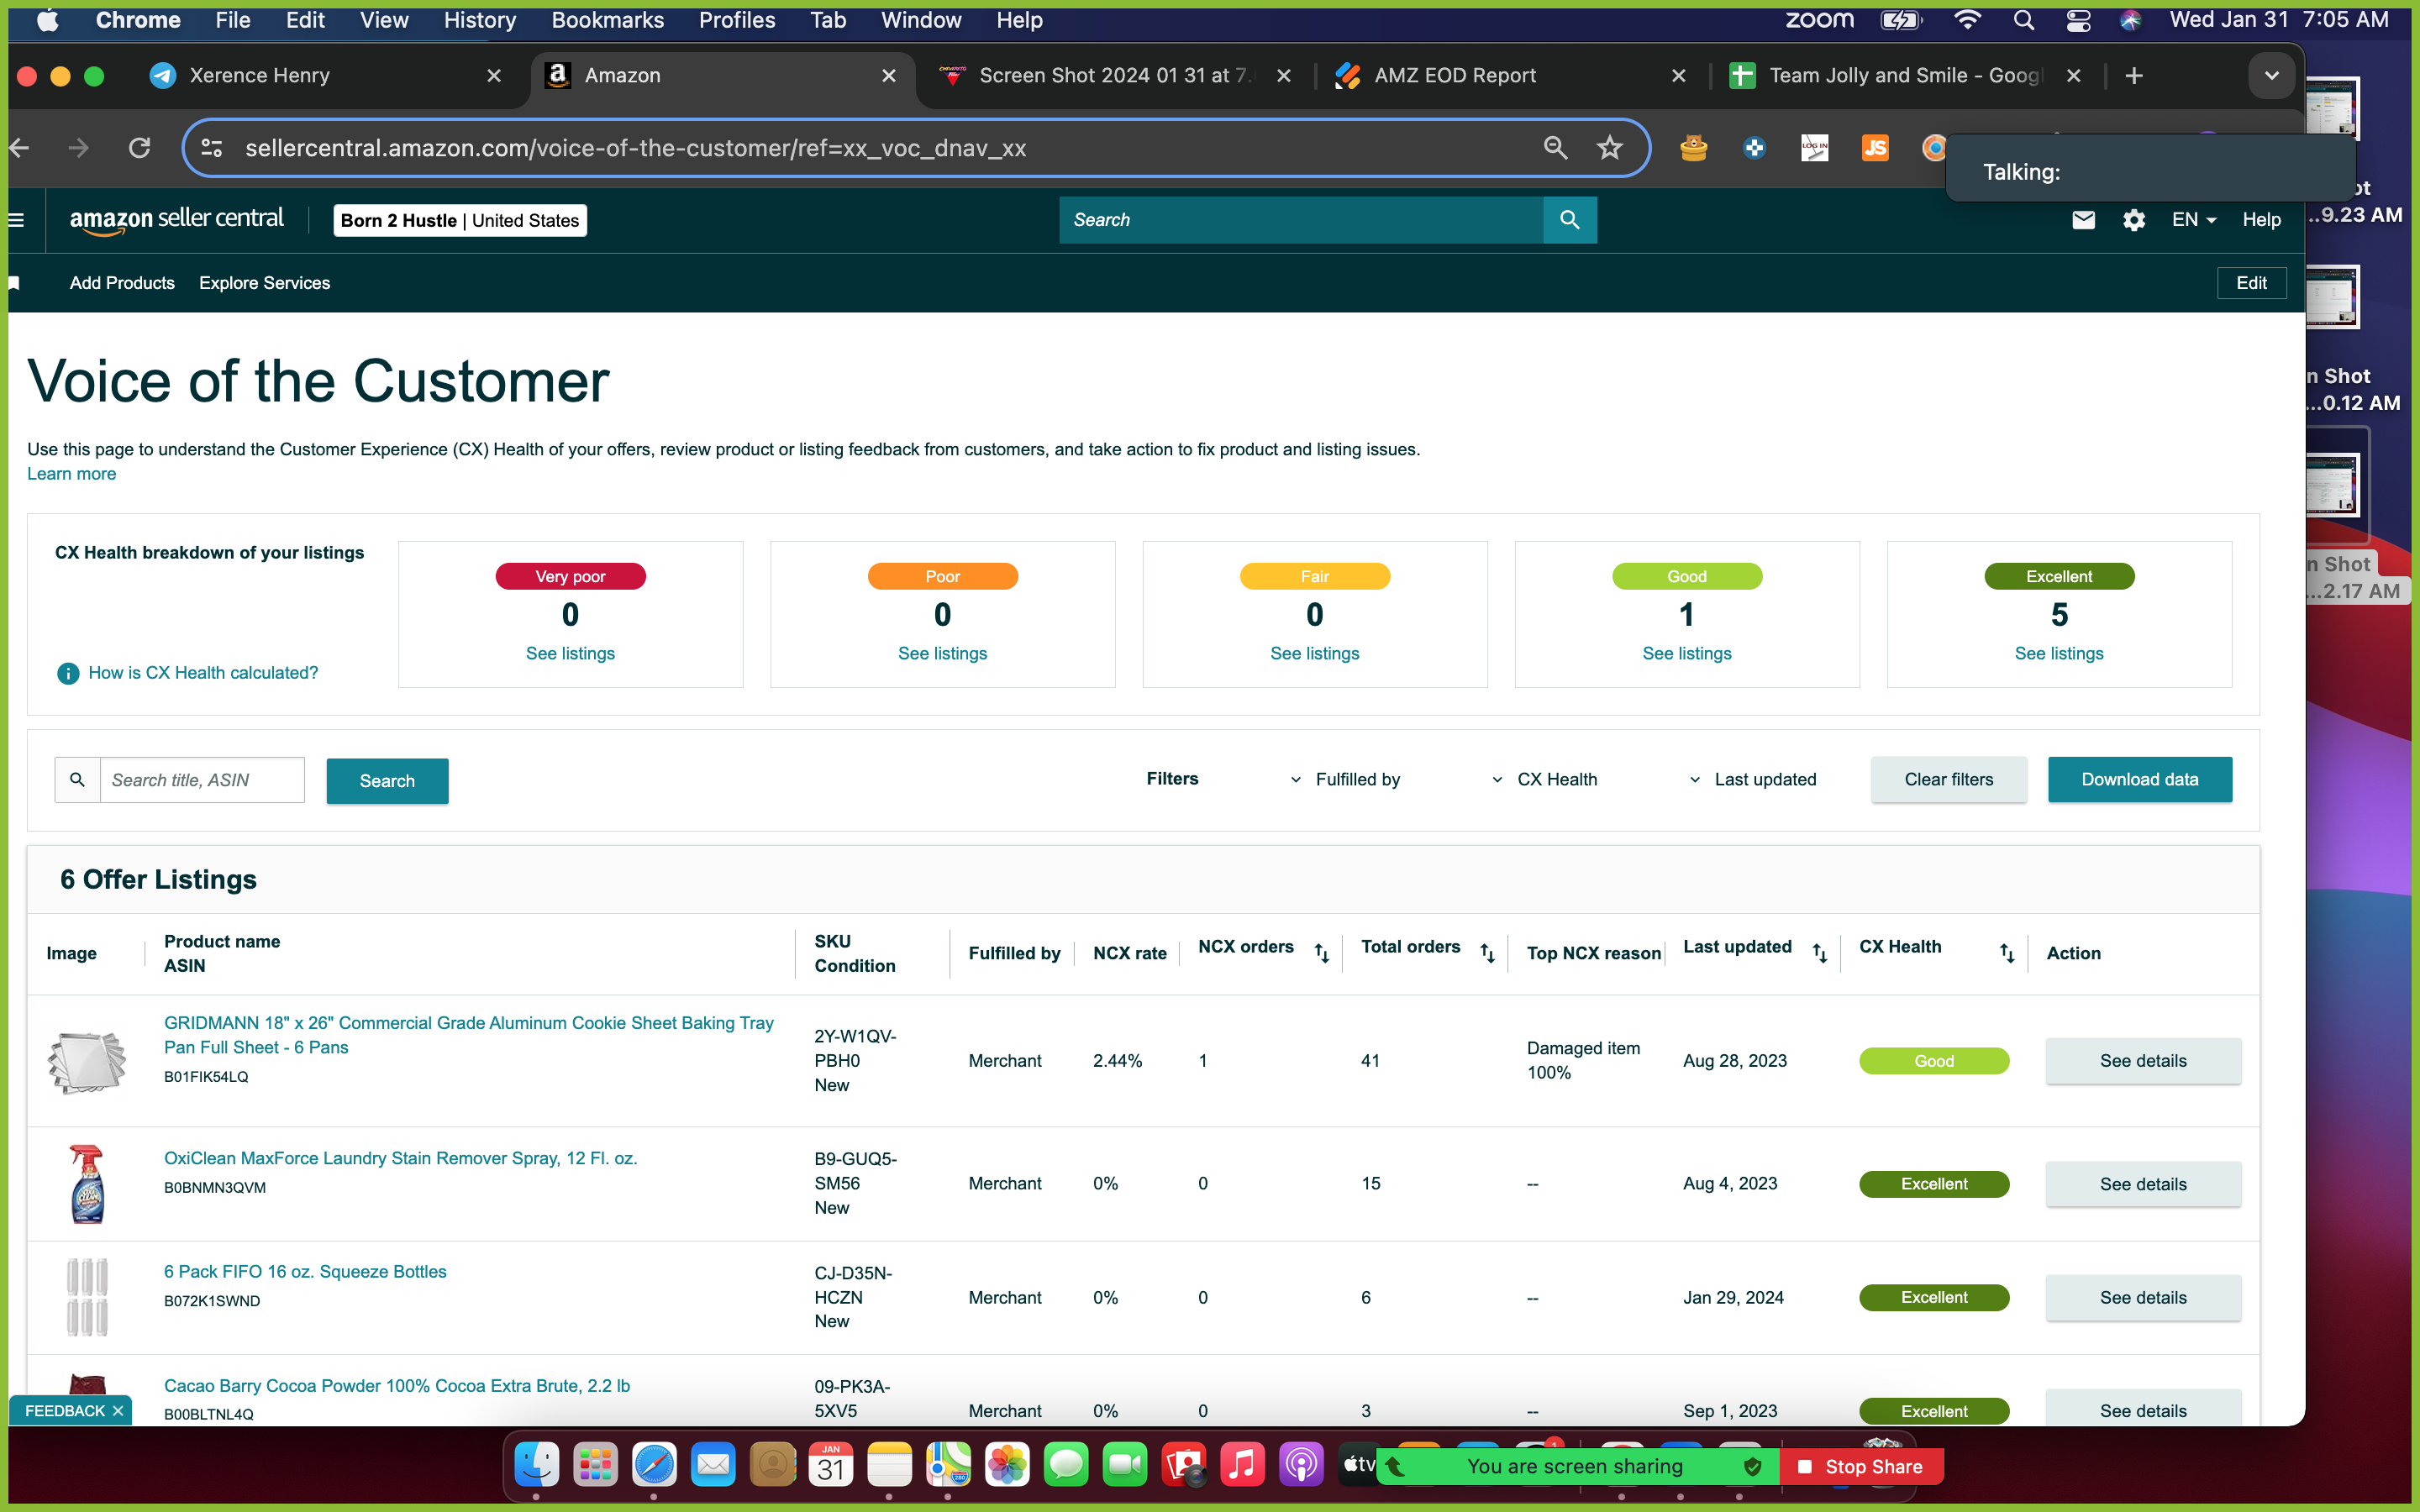This screenshot has width=2420, height=1512.
Task: Click the OxiClean spray bottle thumbnail
Action: (87, 1184)
